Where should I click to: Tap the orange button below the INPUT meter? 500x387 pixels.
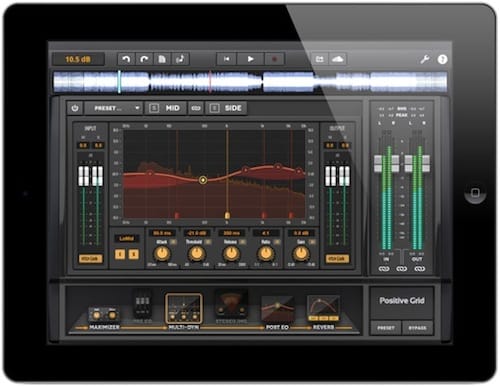(90, 258)
